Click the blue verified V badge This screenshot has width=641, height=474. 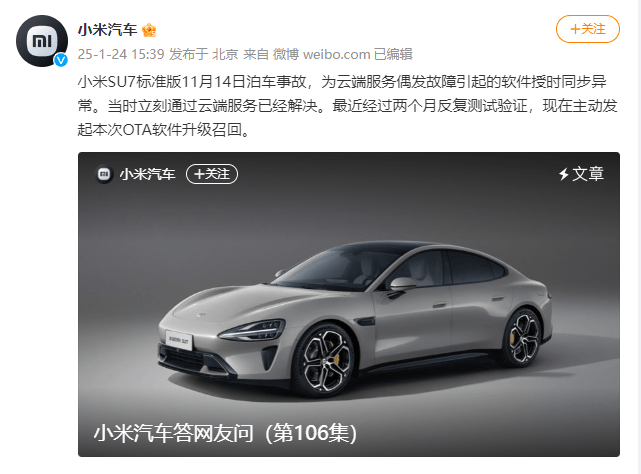click(x=61, y=60)
